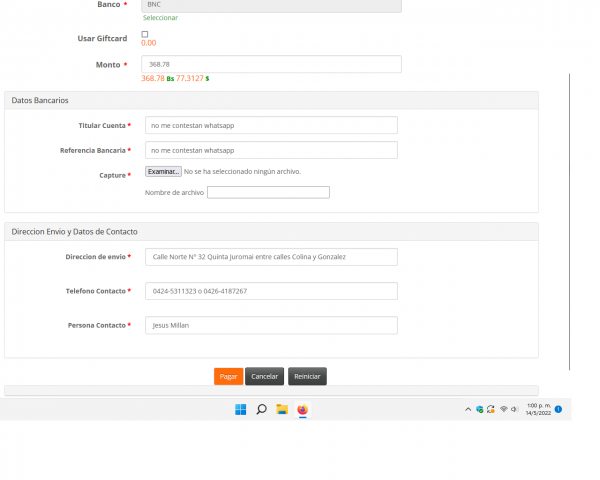Click the Firefox icon in the taskbar
Image resolution: width=600 pixels, height=480 pixels.
point(302,409)
